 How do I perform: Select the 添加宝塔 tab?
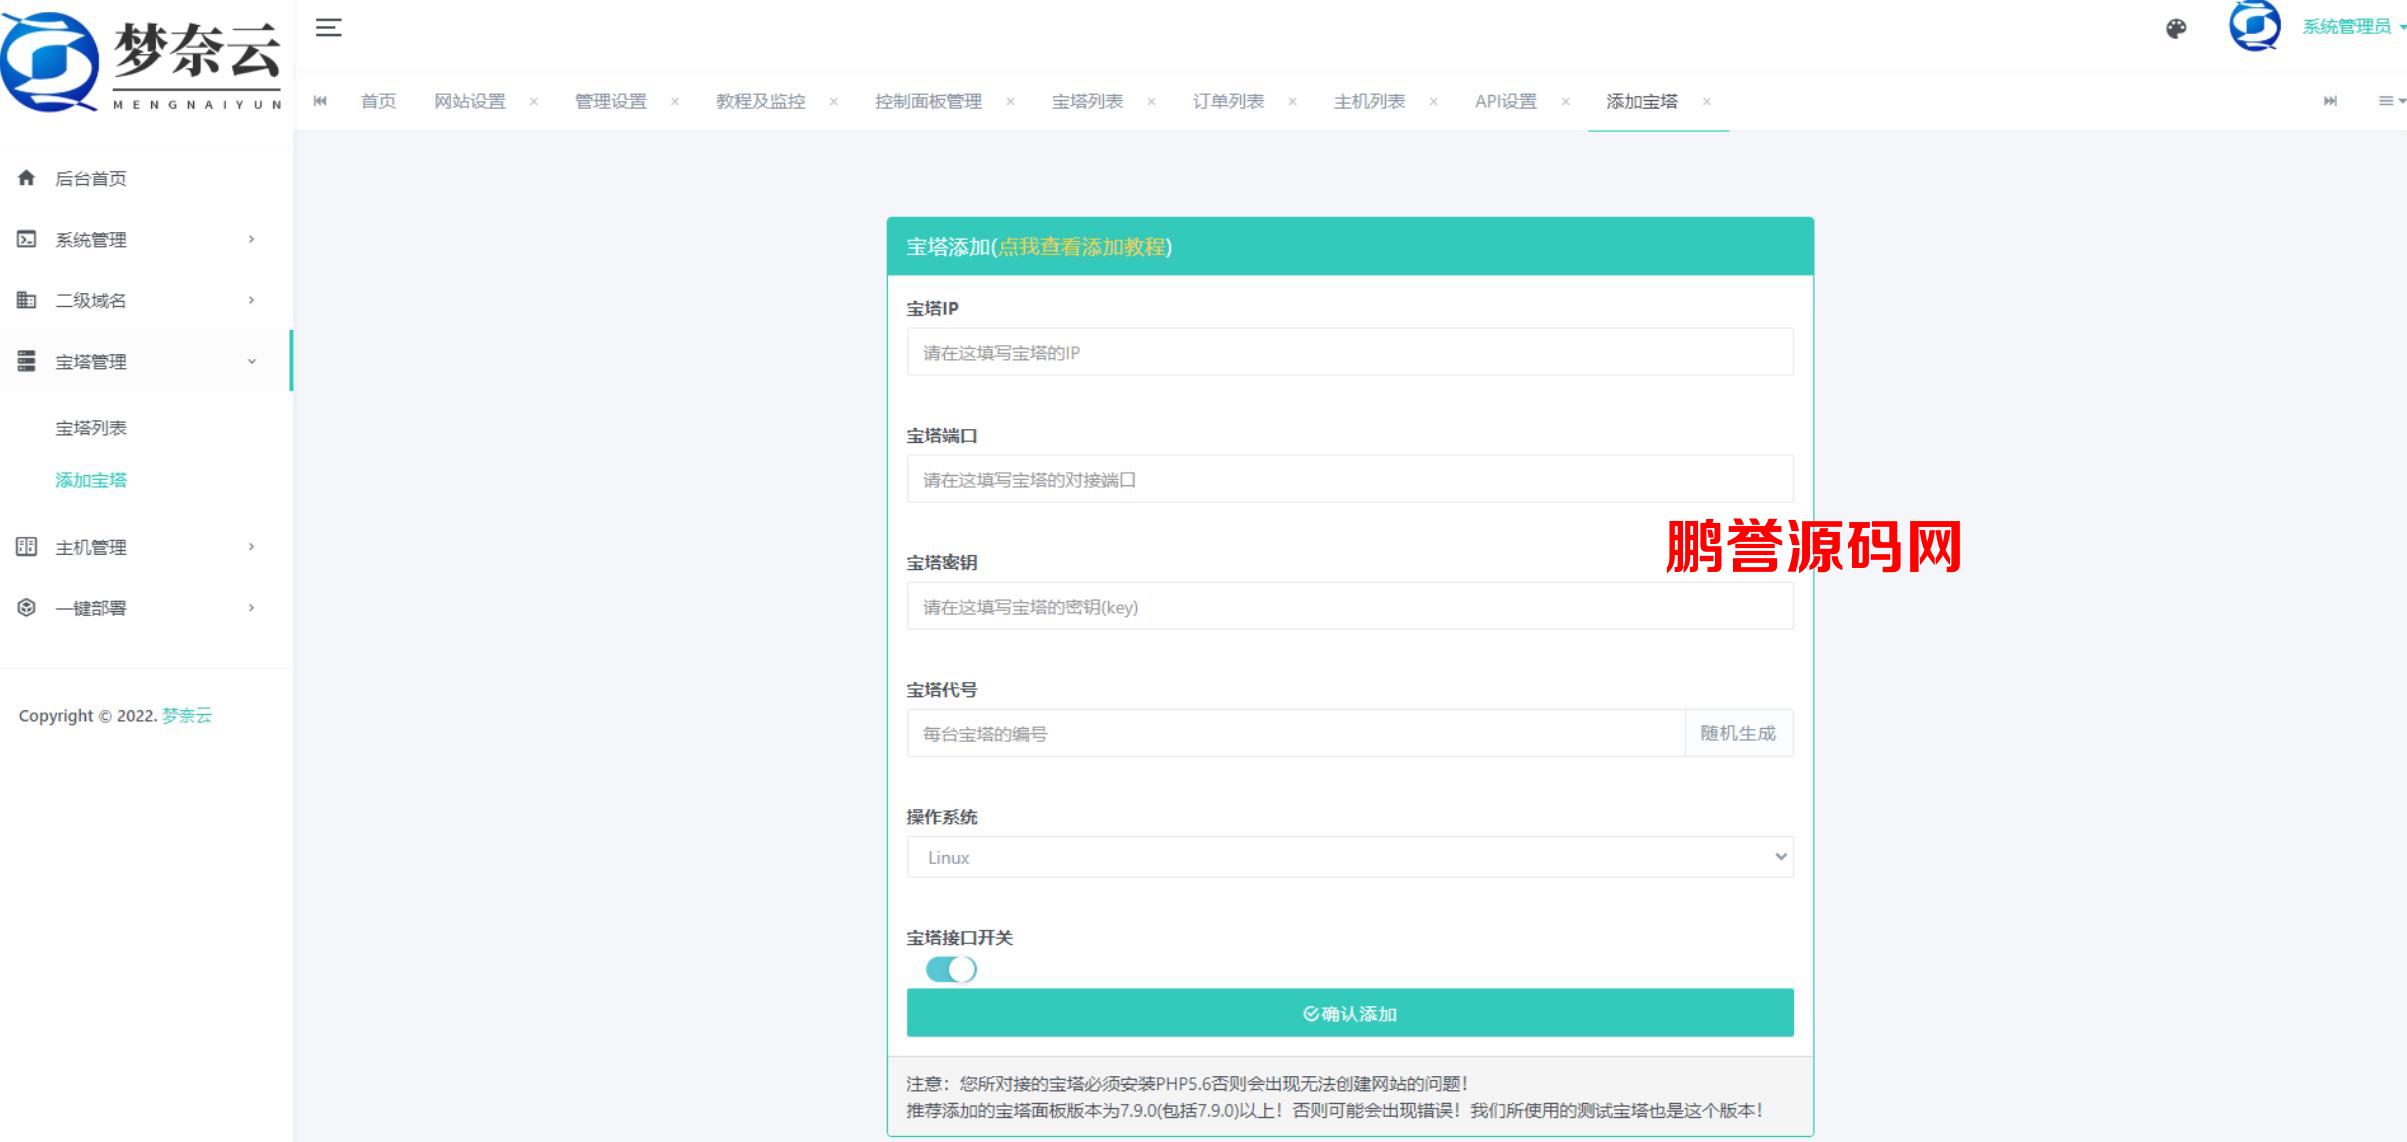pyautogui.click(x=1642, y=101)
